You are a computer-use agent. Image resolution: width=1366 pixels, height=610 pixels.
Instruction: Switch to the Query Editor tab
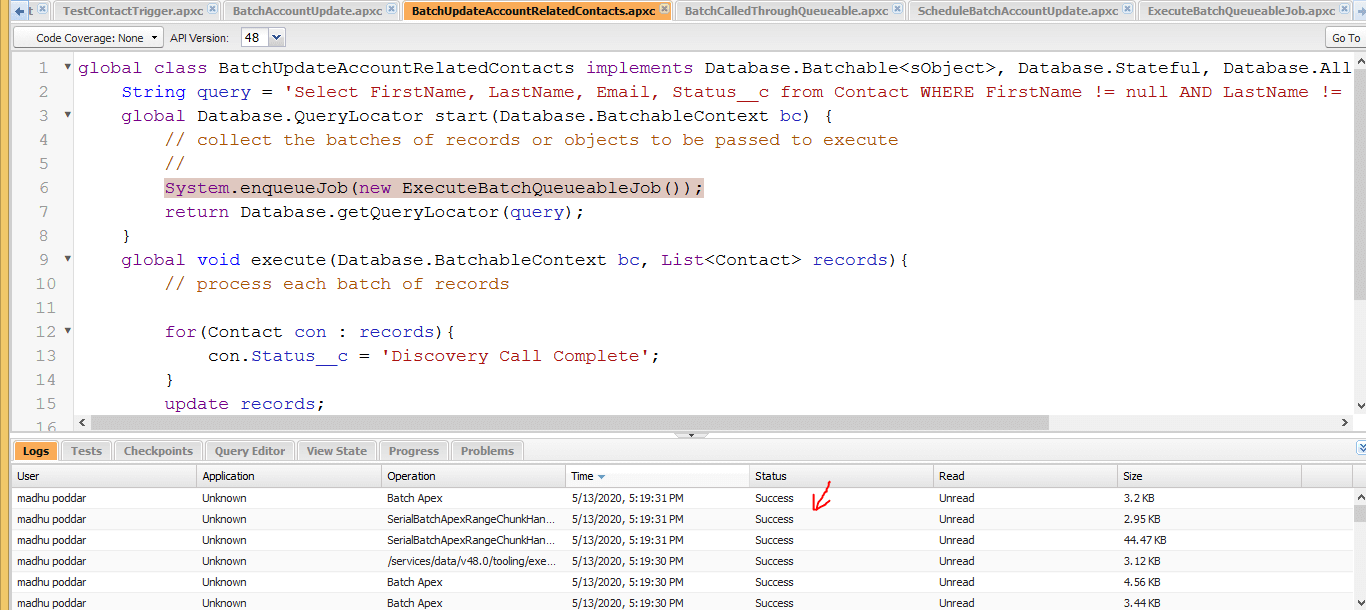(x=250, y=451)
